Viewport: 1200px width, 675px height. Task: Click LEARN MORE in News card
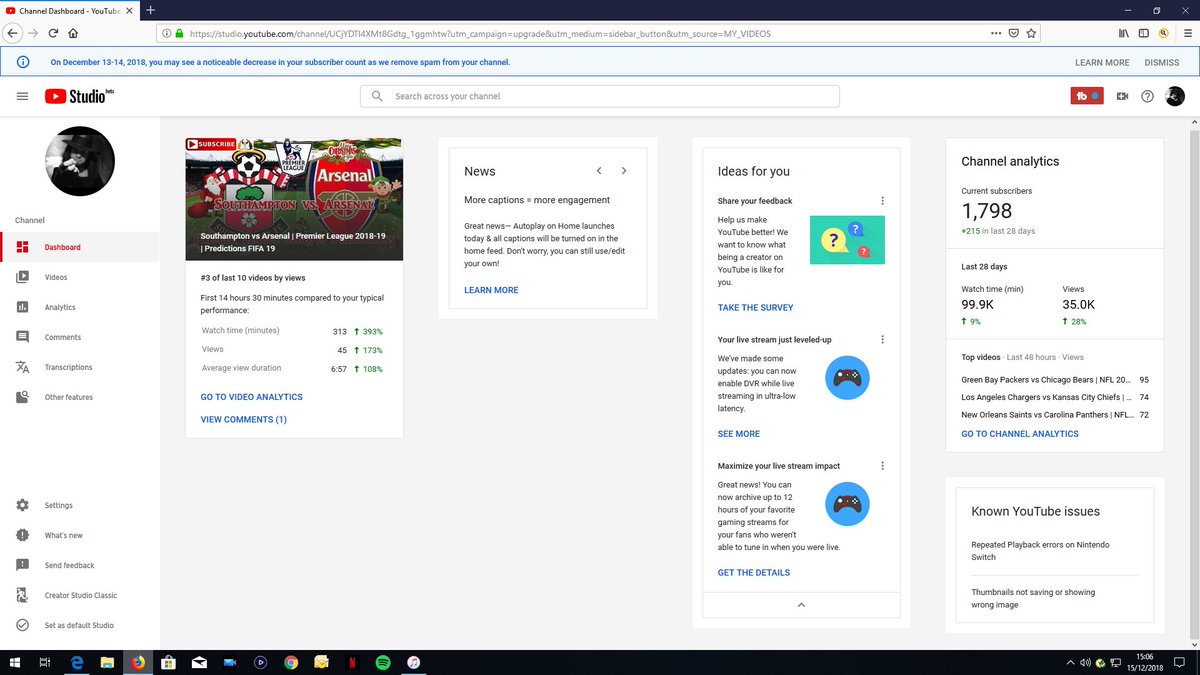pyautogui.click(x=491, y=290)
